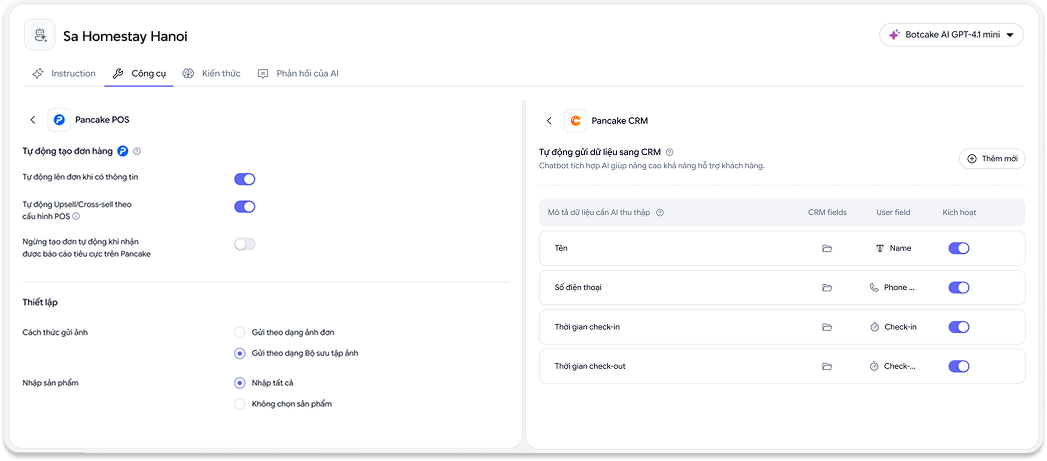Switch to the Instruction tab
Viewport: 1047px width, 461px height.
(x=64, y=73)
